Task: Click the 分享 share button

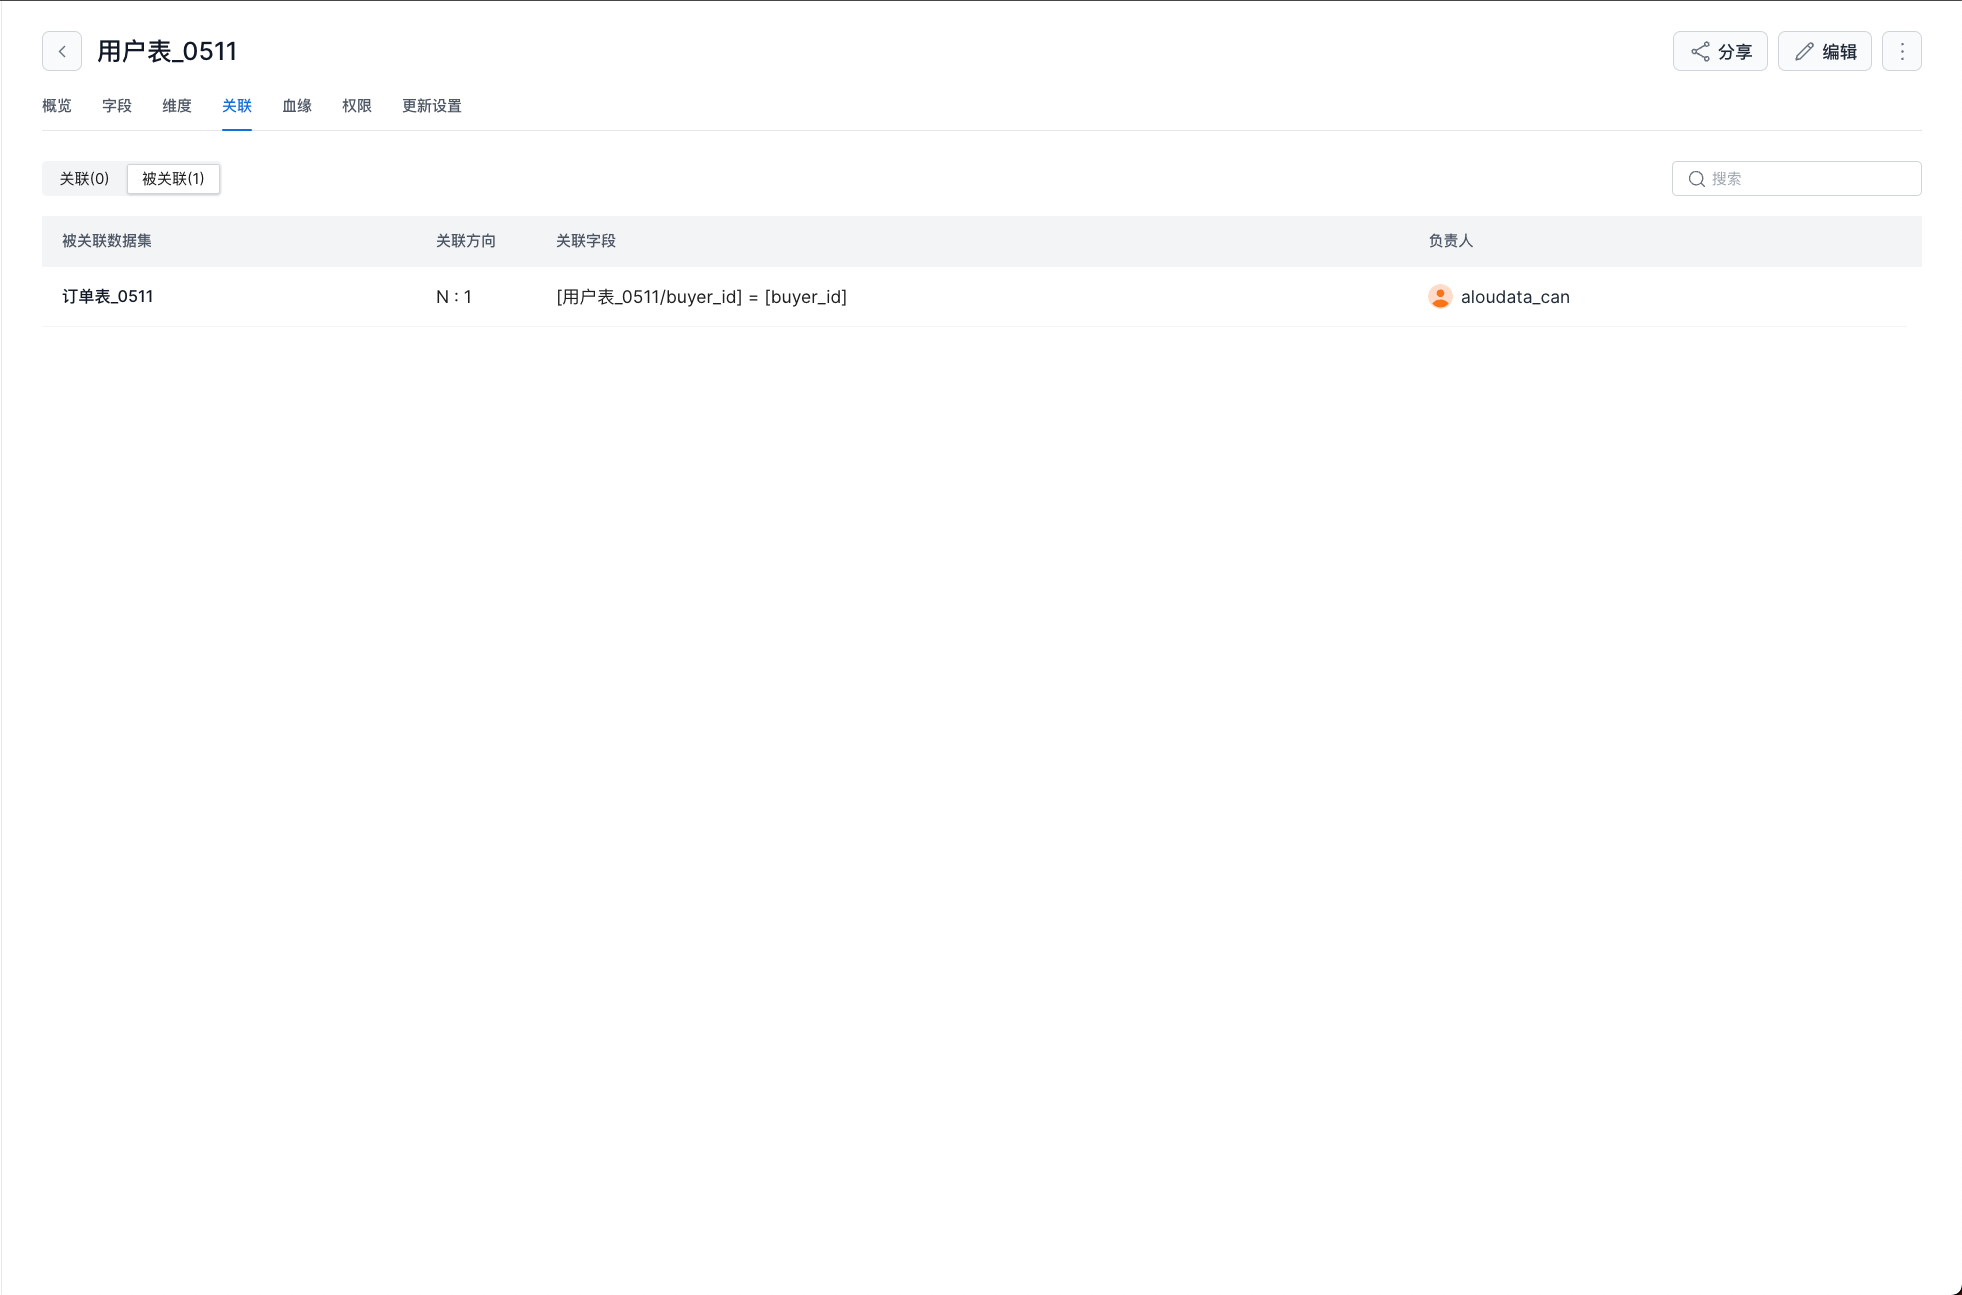Action: [1720, 51]
